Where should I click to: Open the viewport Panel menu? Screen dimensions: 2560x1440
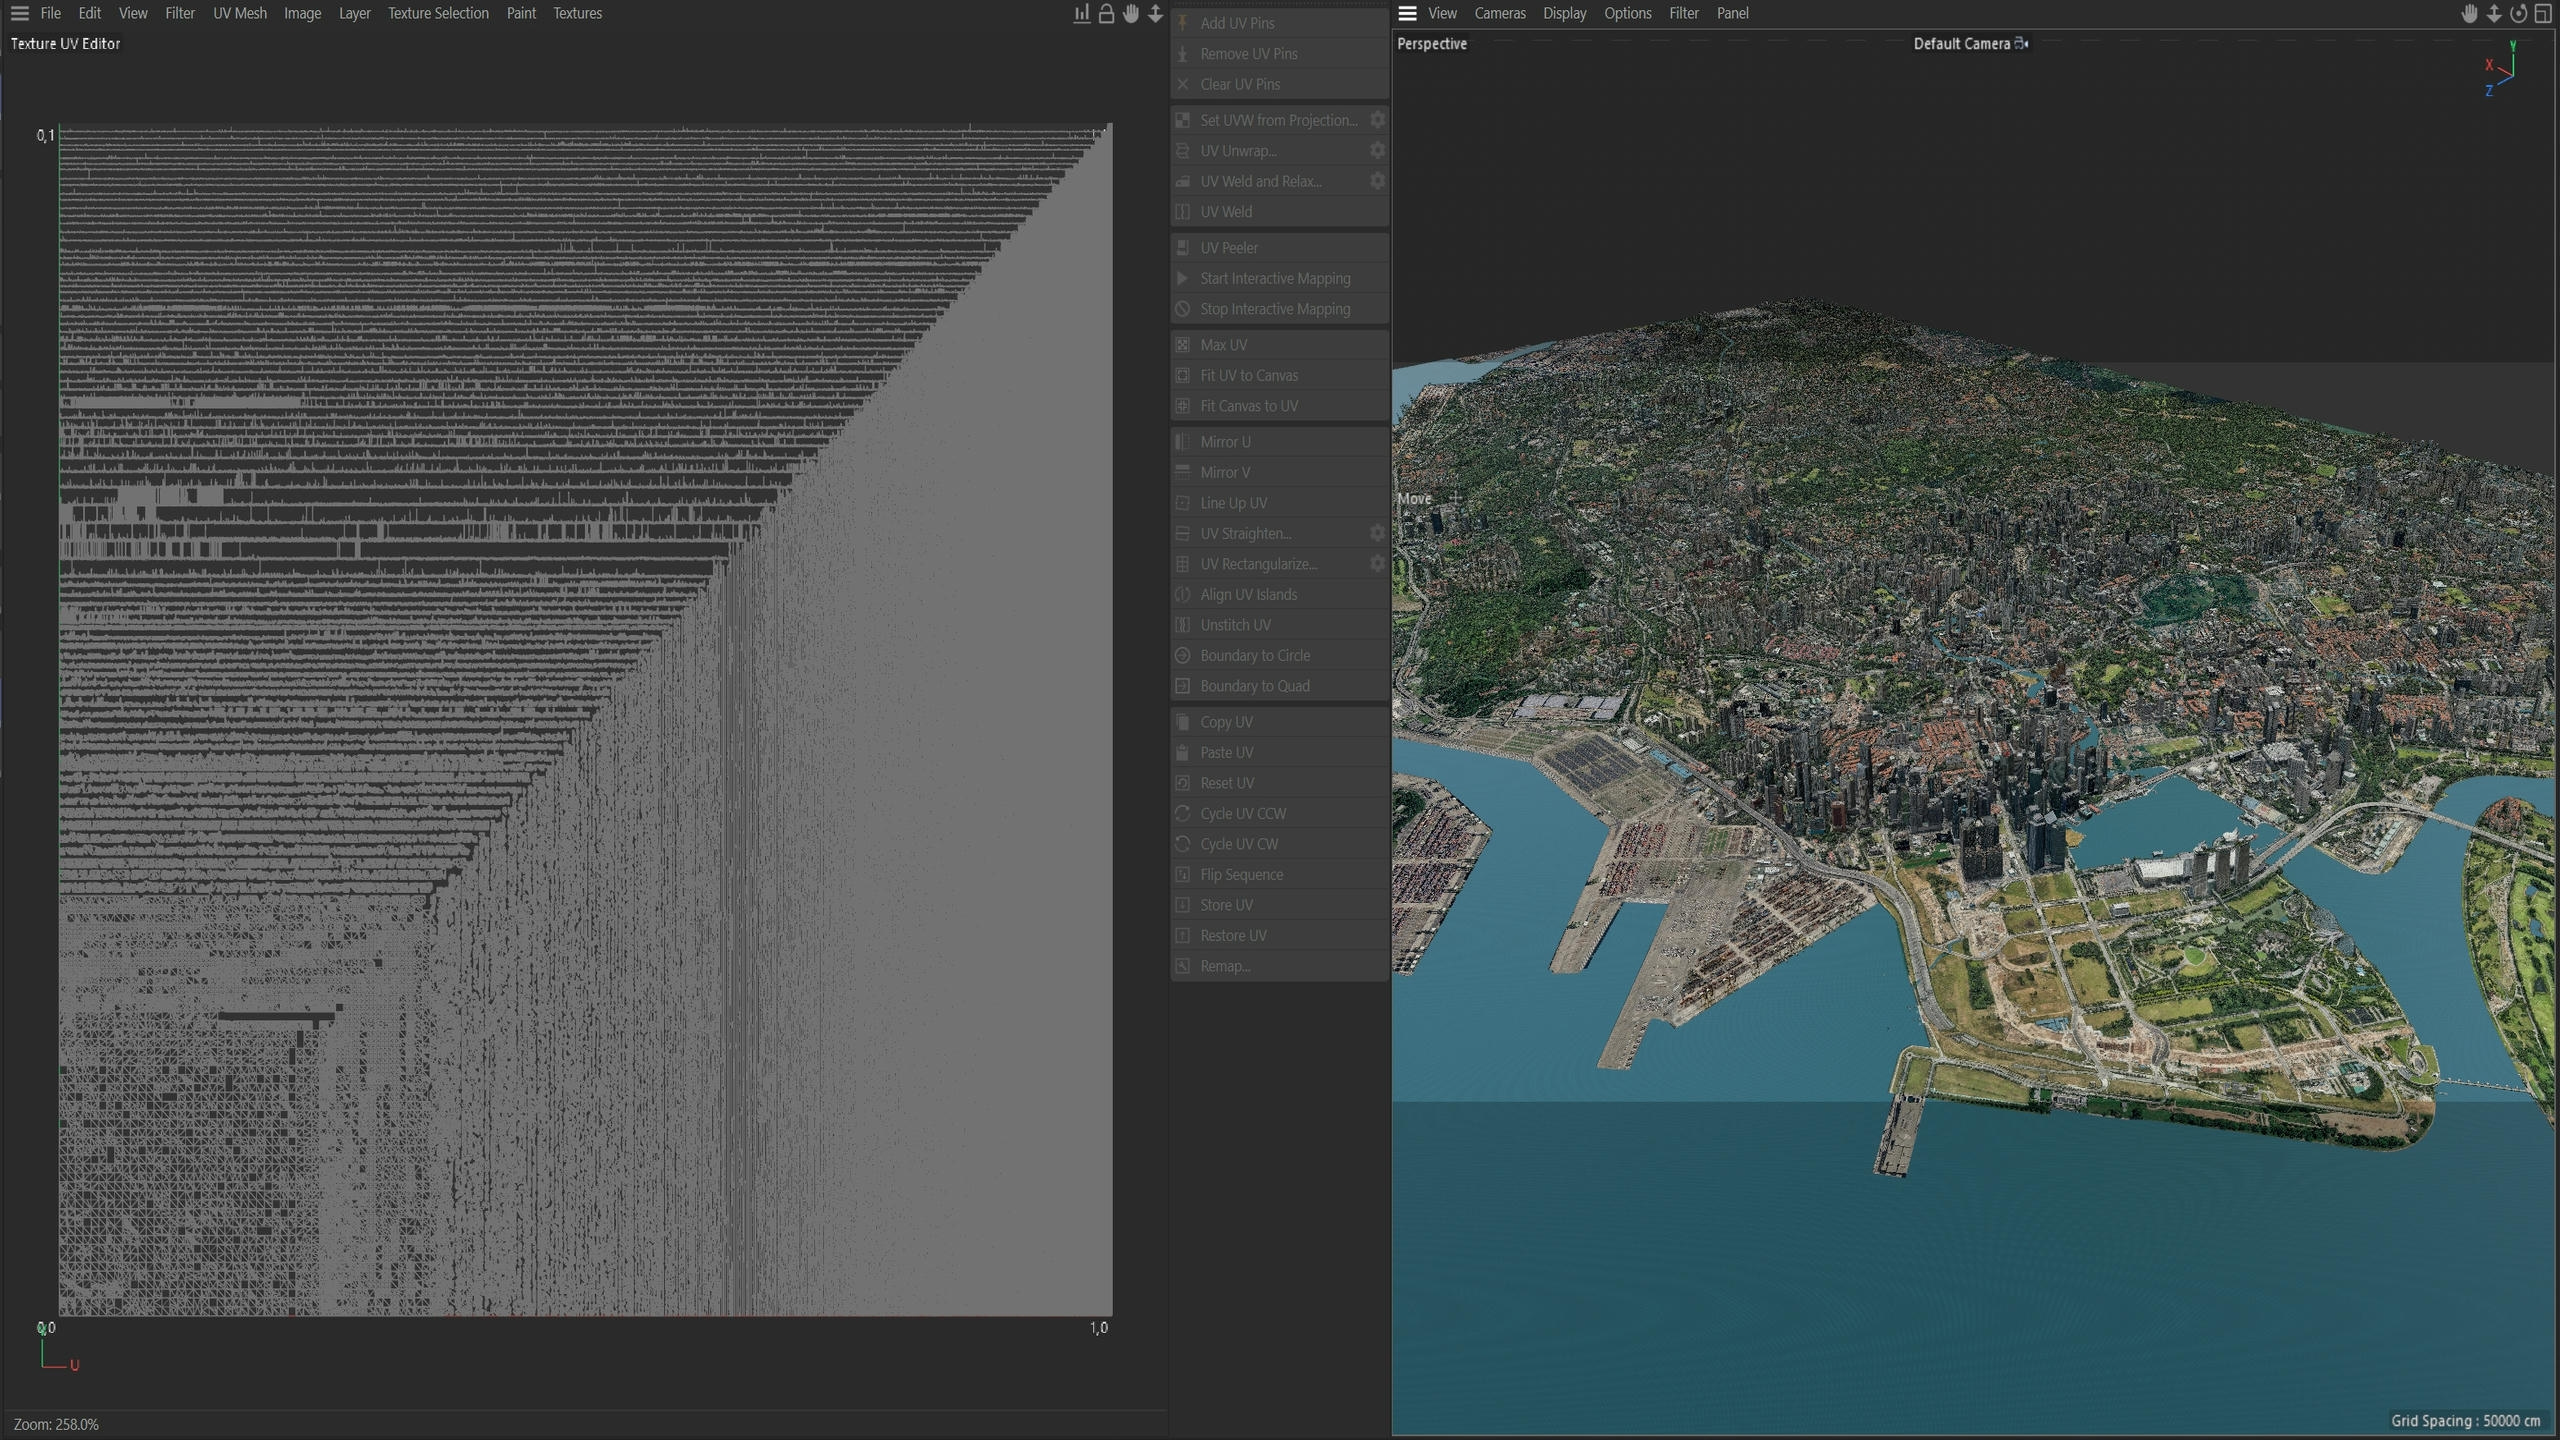click(x=1733, y=13)
